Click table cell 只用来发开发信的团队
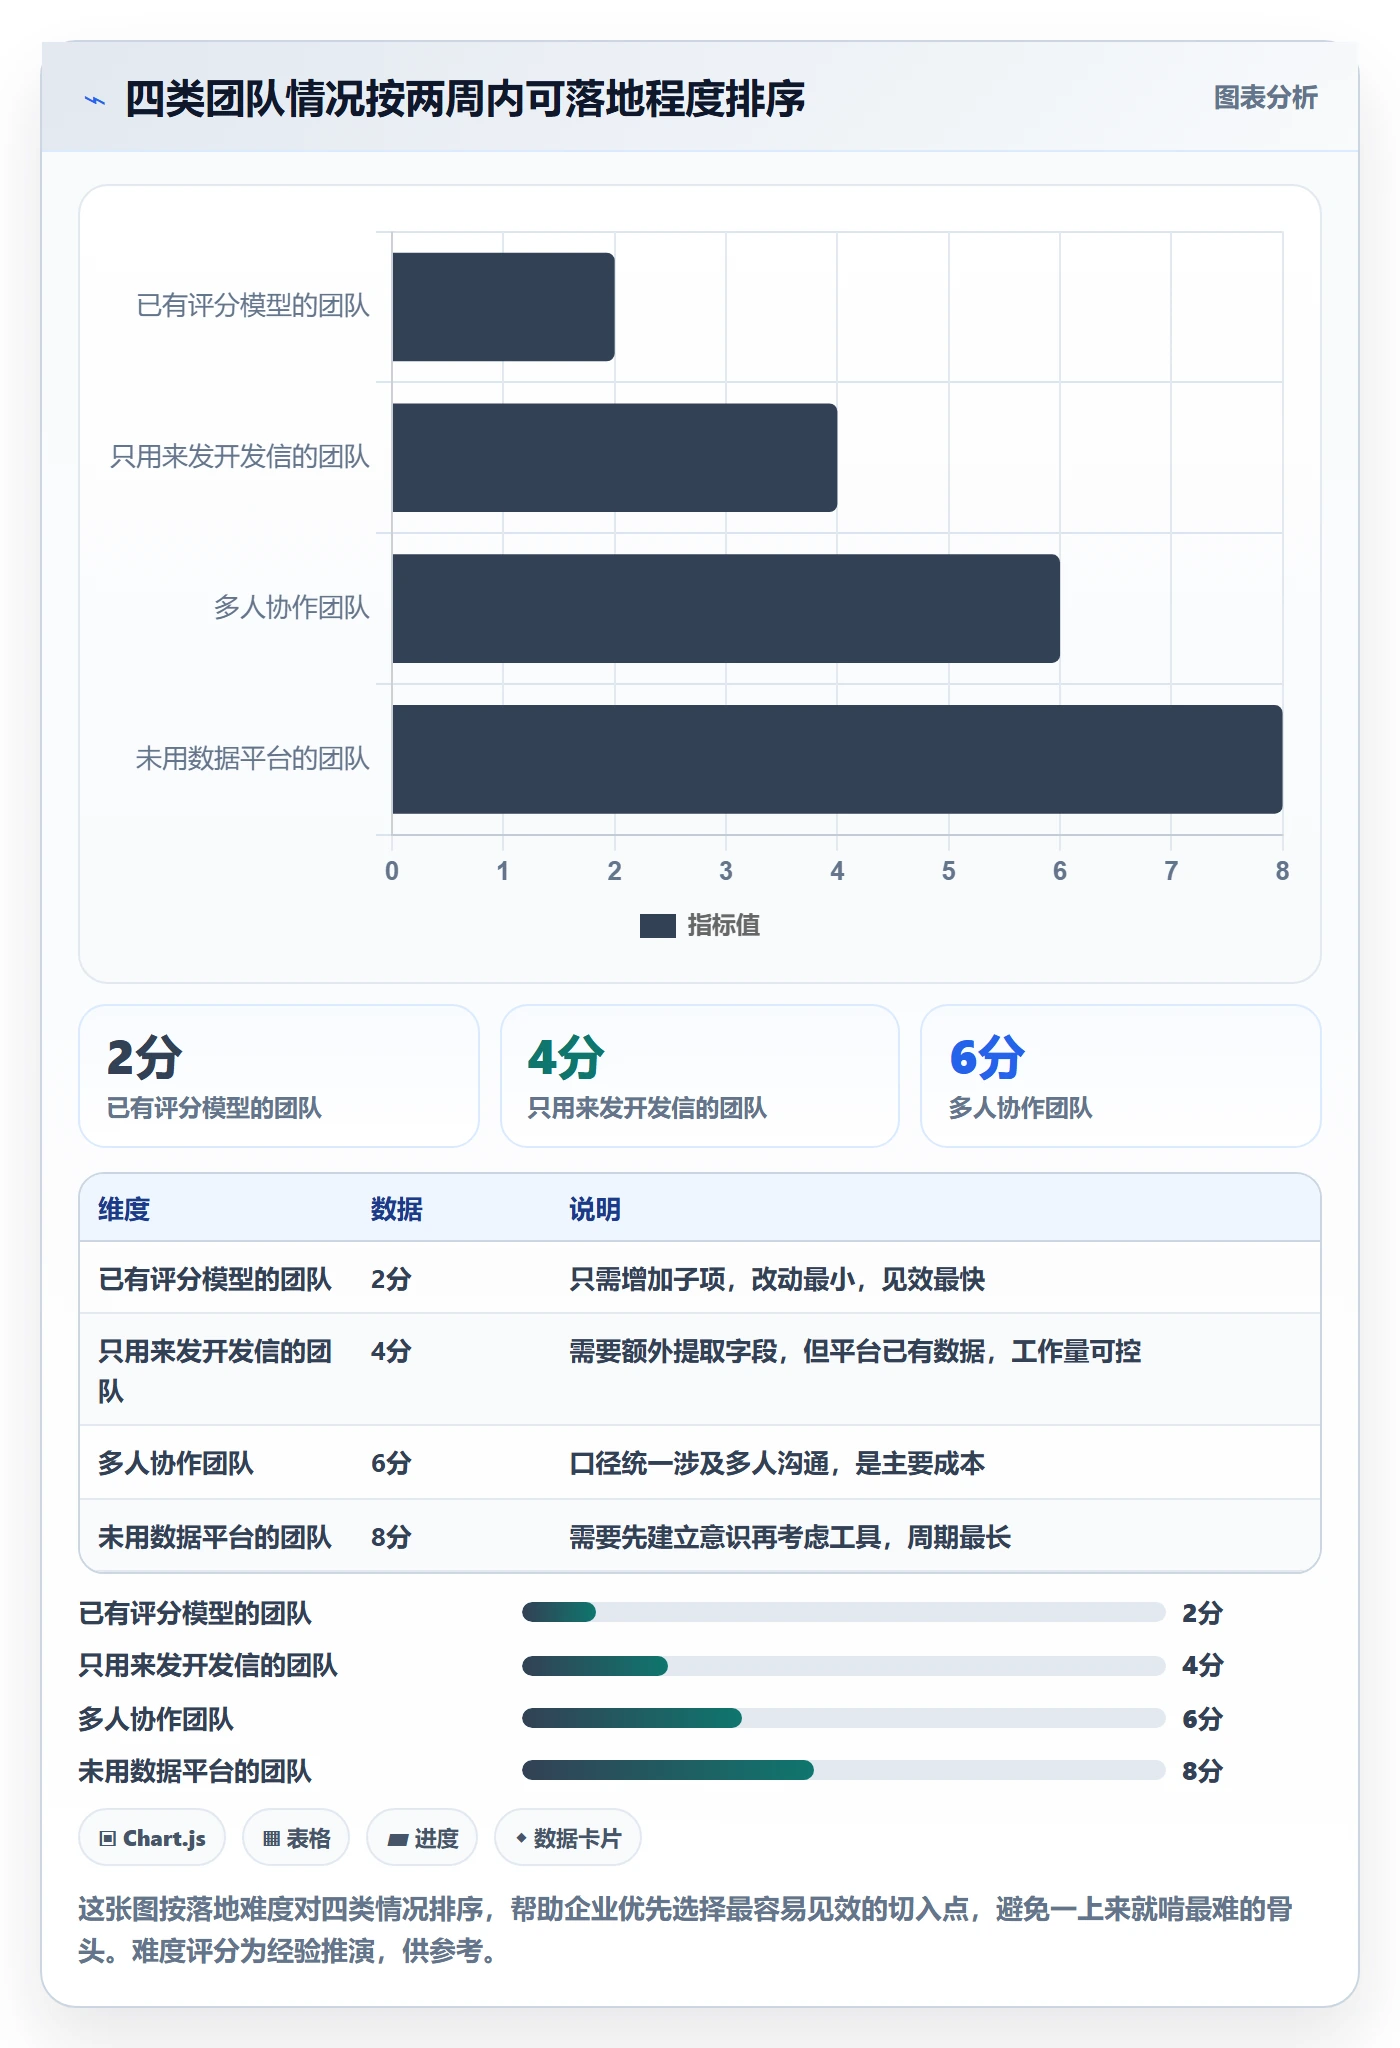 [215, 1371]
